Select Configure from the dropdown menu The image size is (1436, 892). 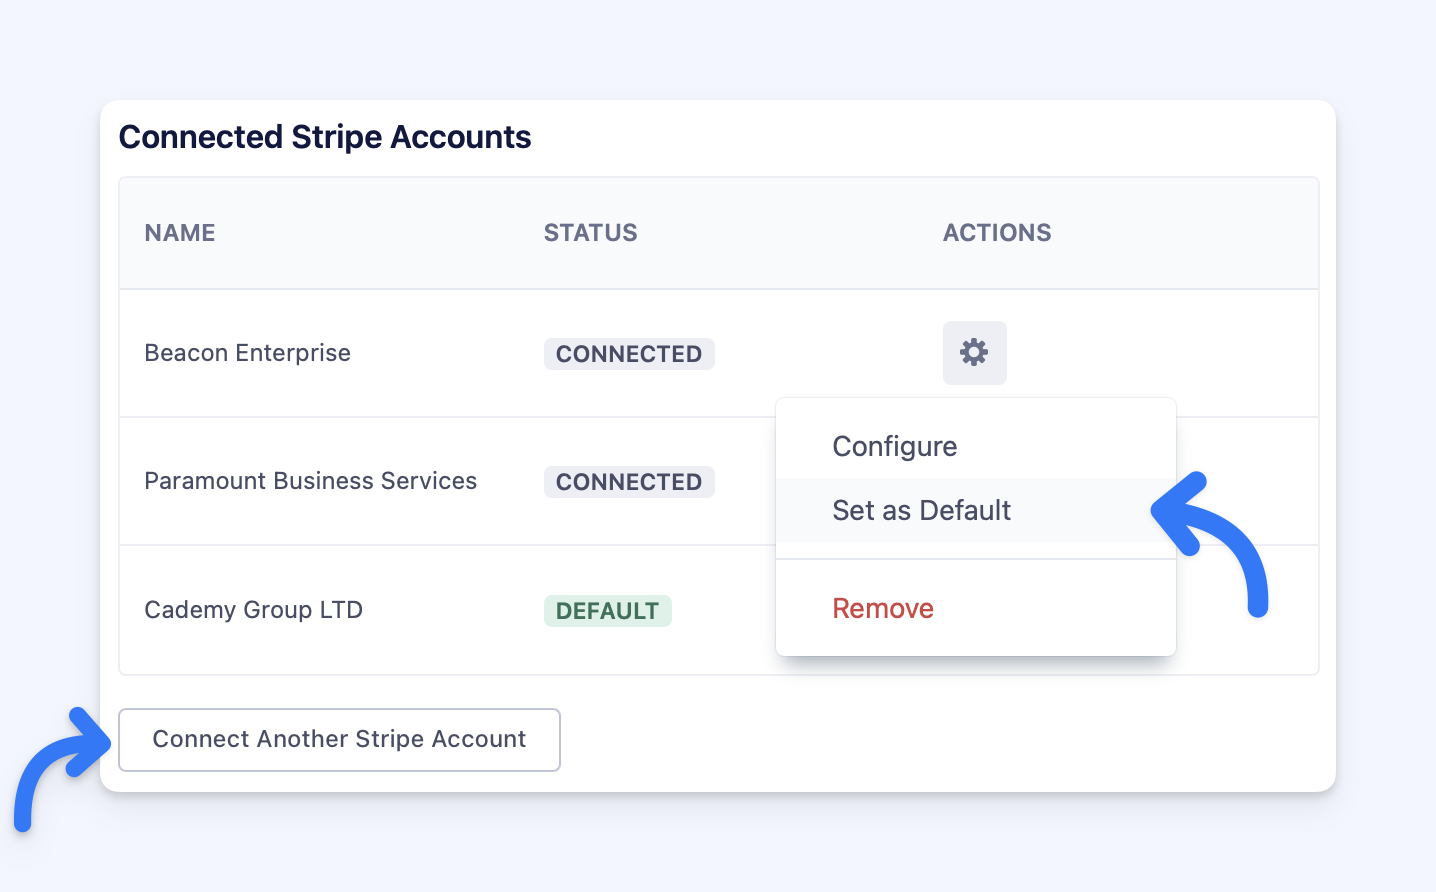click(x=894, y=446)
